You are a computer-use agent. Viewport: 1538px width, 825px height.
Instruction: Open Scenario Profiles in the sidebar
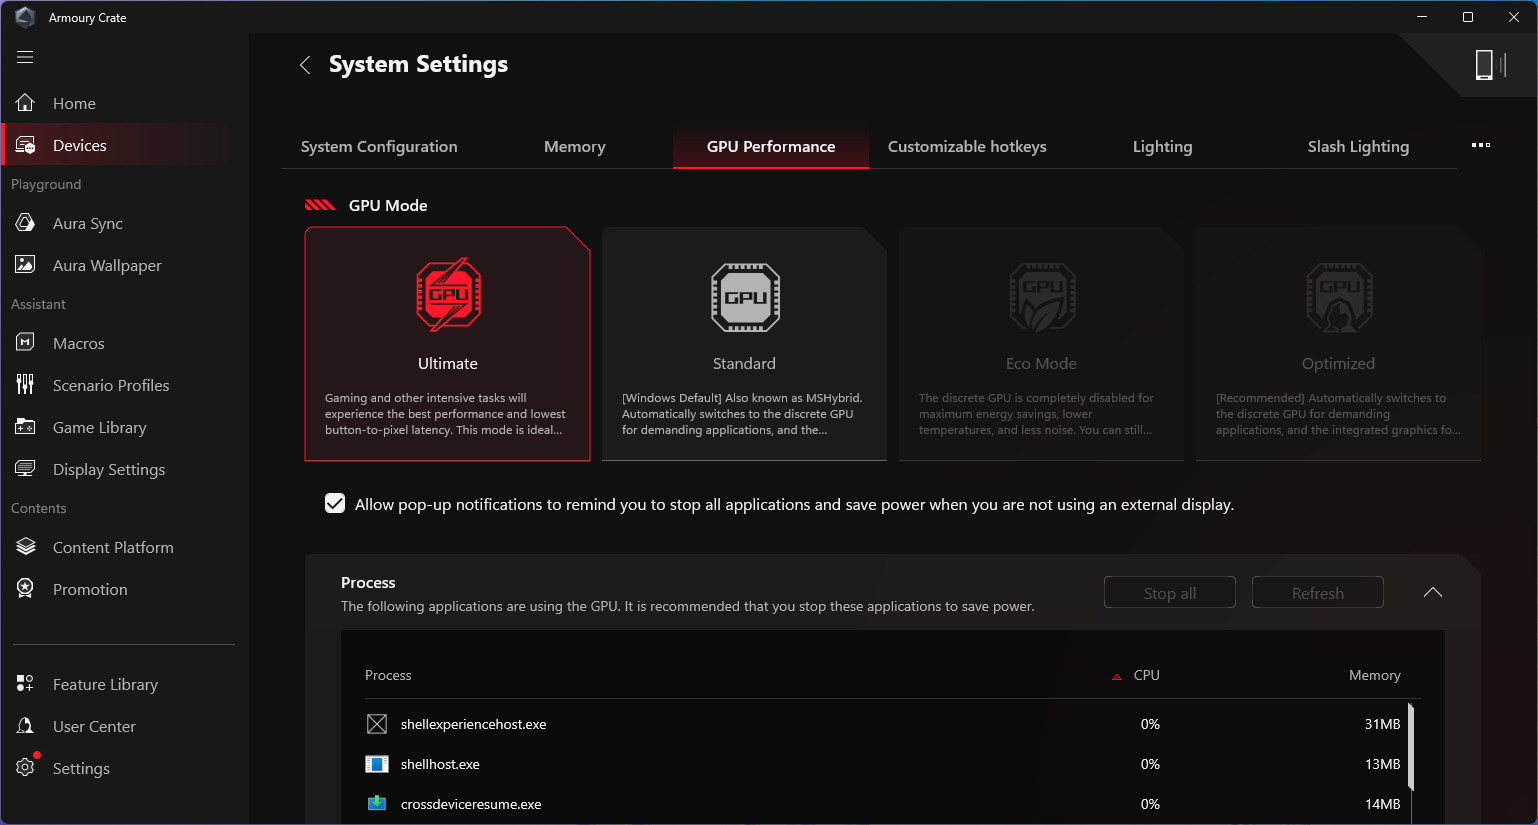point(111,385)
